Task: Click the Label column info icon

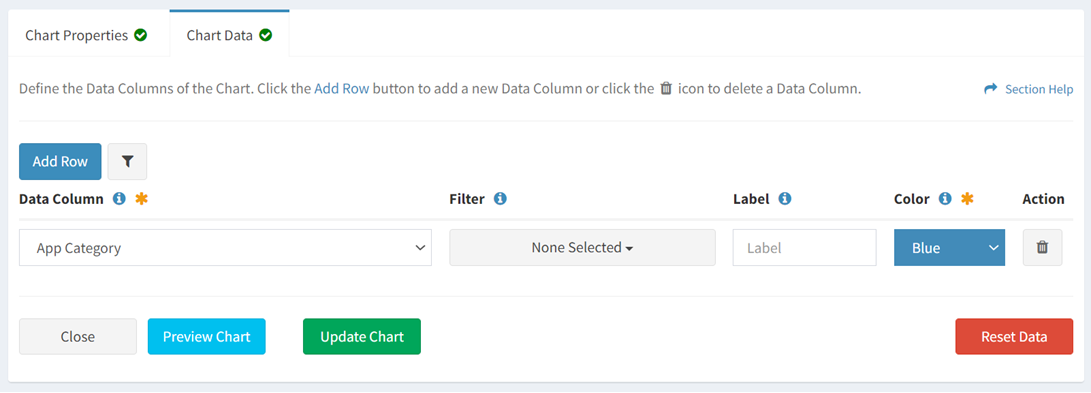Action: [785, 199]
